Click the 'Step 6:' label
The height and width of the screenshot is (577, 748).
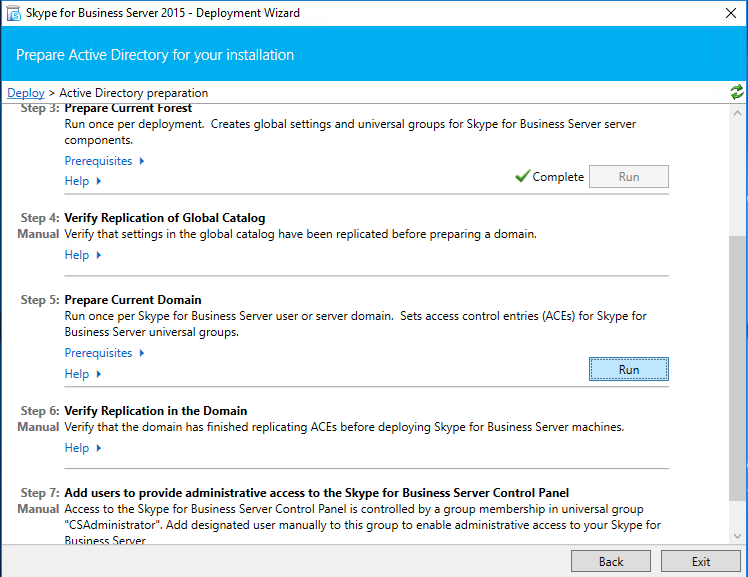click(x=40, y=411)
